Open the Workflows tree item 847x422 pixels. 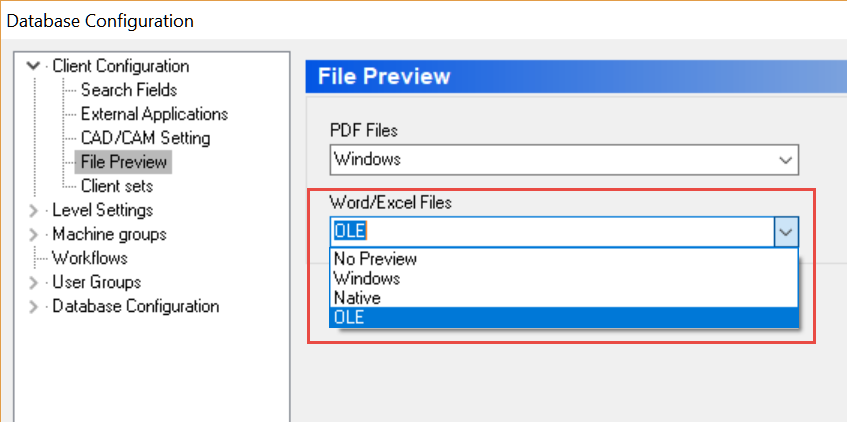89,258
